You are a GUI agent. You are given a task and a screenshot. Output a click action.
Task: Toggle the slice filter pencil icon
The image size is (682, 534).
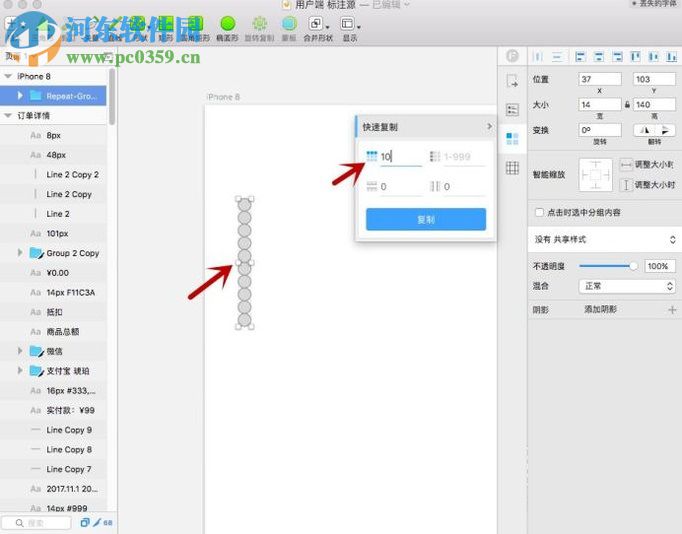[x=97, y=522]
